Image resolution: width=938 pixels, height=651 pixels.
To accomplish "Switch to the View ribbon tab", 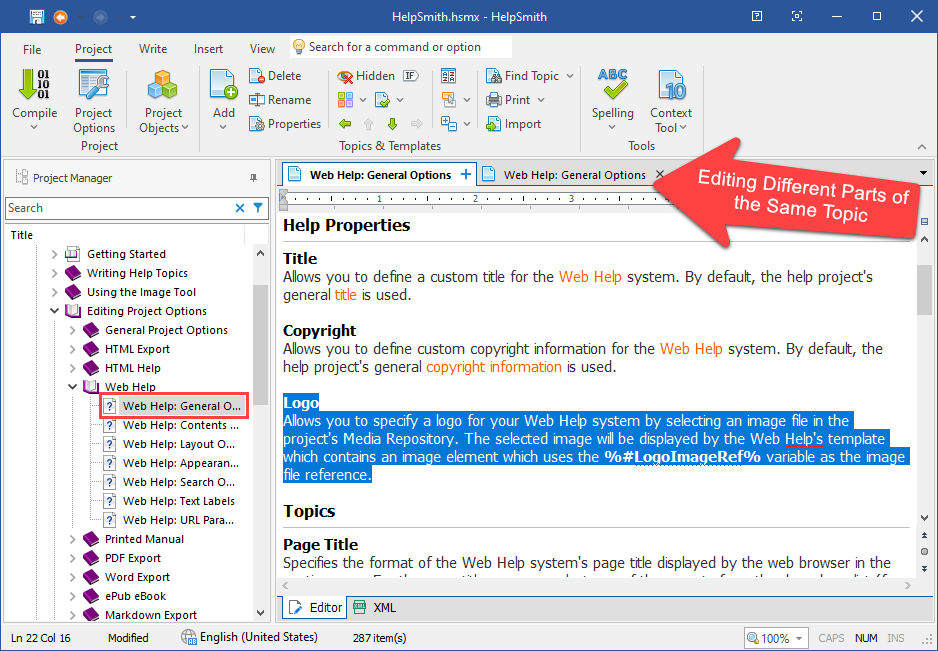I will coord(262,49).
